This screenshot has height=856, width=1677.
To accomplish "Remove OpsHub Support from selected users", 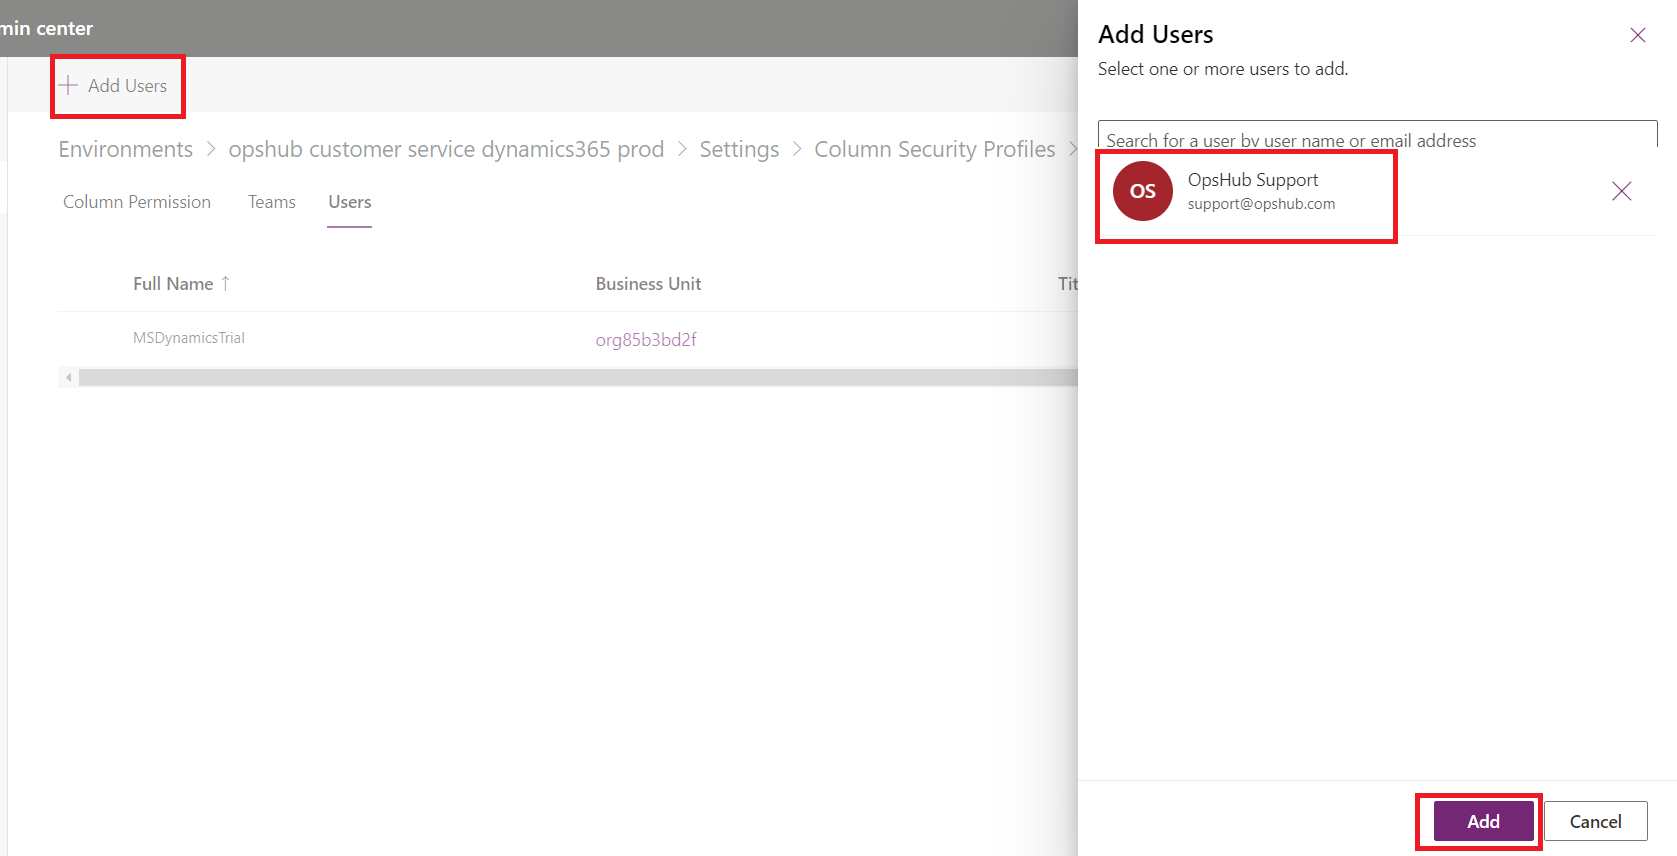I will pos(1621,191).
